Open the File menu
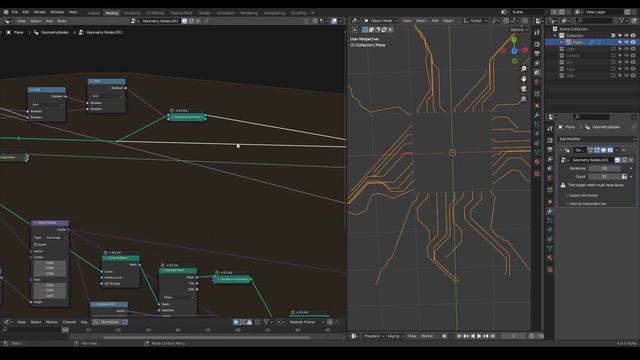 15,12
